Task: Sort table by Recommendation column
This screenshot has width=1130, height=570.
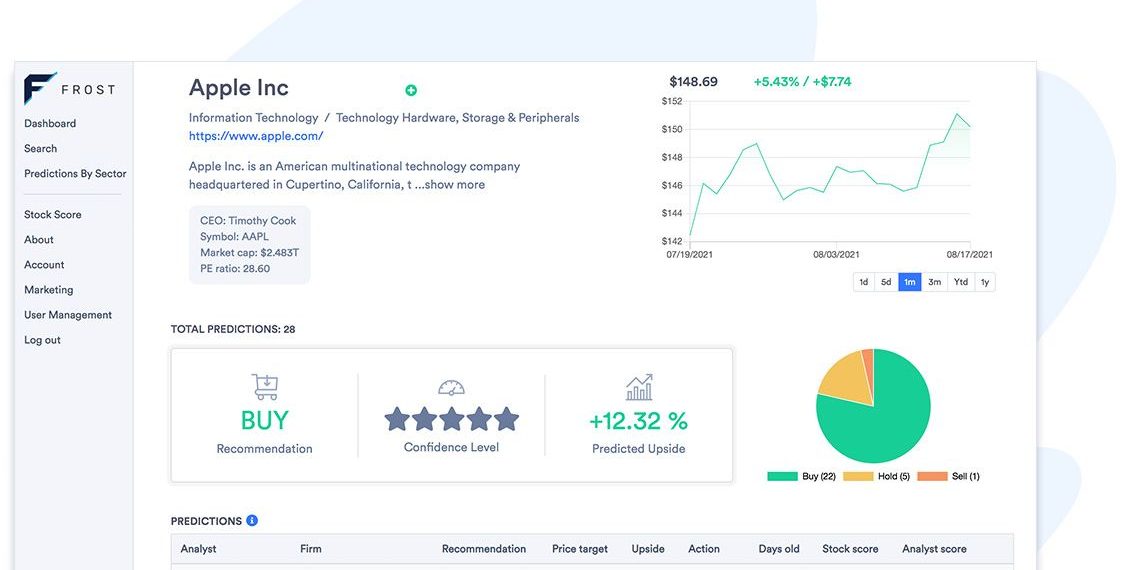Action: (484, 549)
